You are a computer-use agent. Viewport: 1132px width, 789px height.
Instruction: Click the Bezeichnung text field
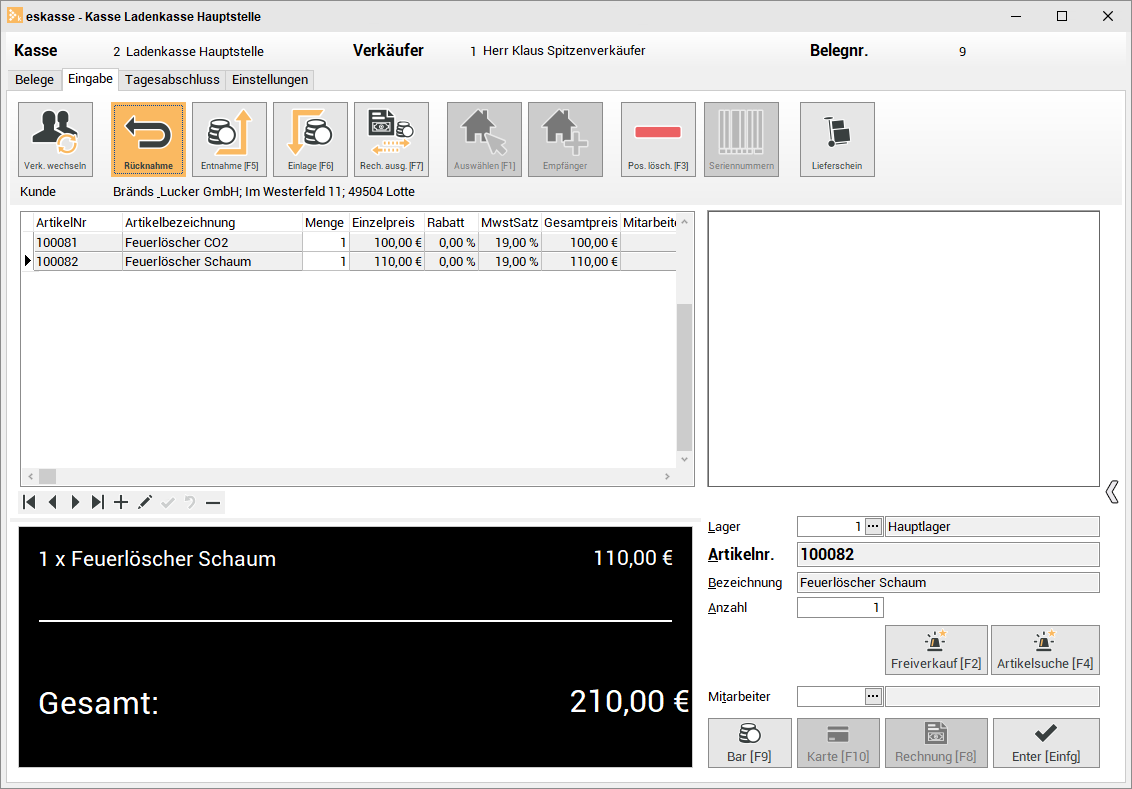948,583
